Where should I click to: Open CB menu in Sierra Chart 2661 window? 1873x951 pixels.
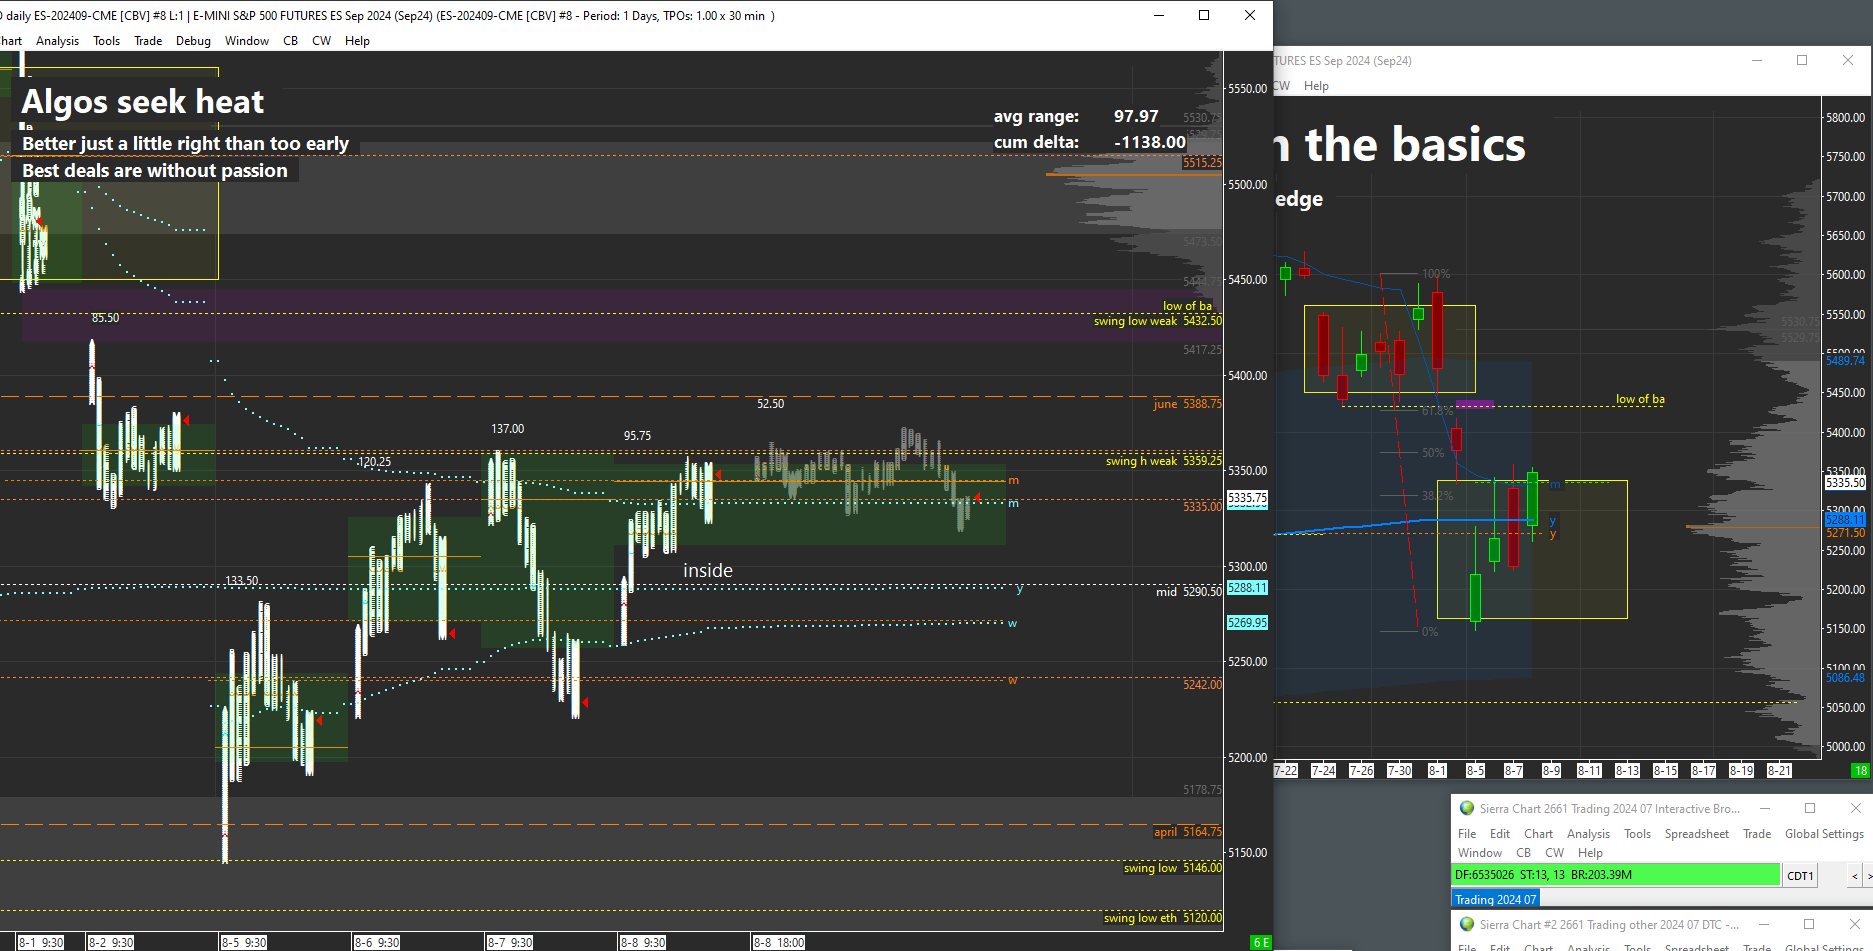pos(1524,853)
